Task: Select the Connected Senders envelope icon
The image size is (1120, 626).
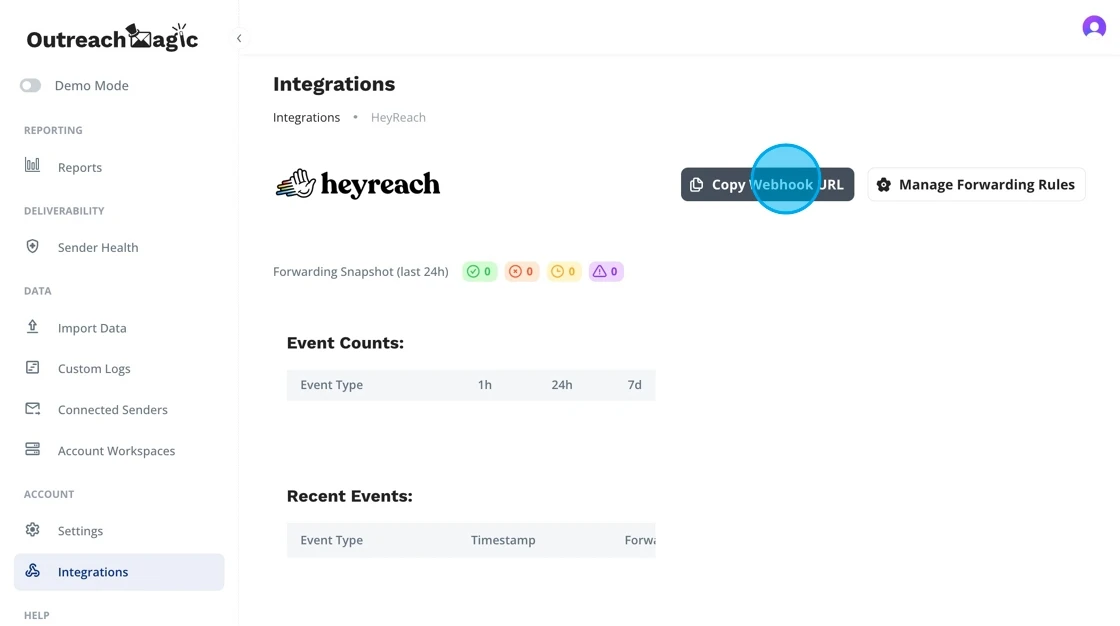Action: (32, 409)
